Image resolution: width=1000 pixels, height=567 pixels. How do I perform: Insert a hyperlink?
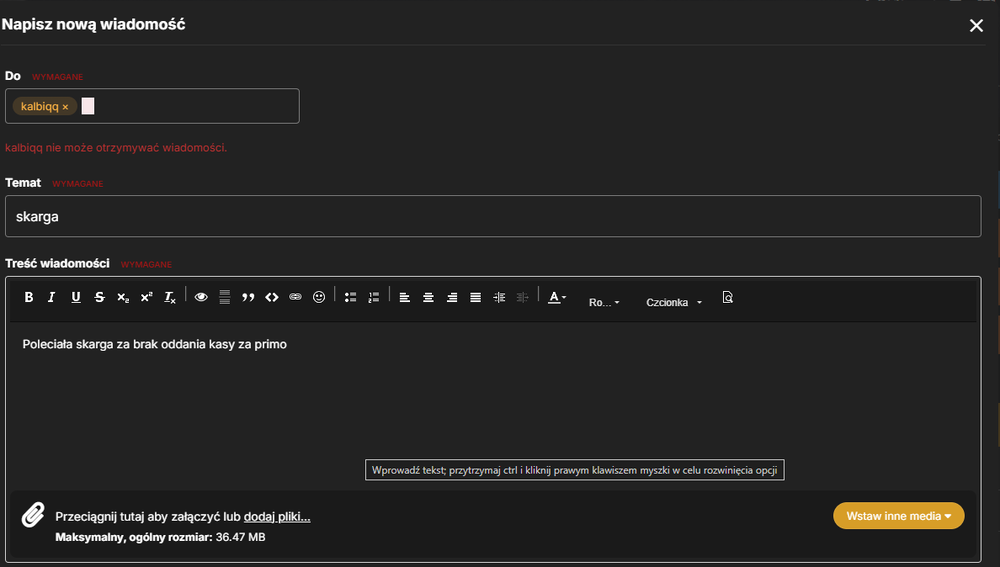click(x=295, y=297)
